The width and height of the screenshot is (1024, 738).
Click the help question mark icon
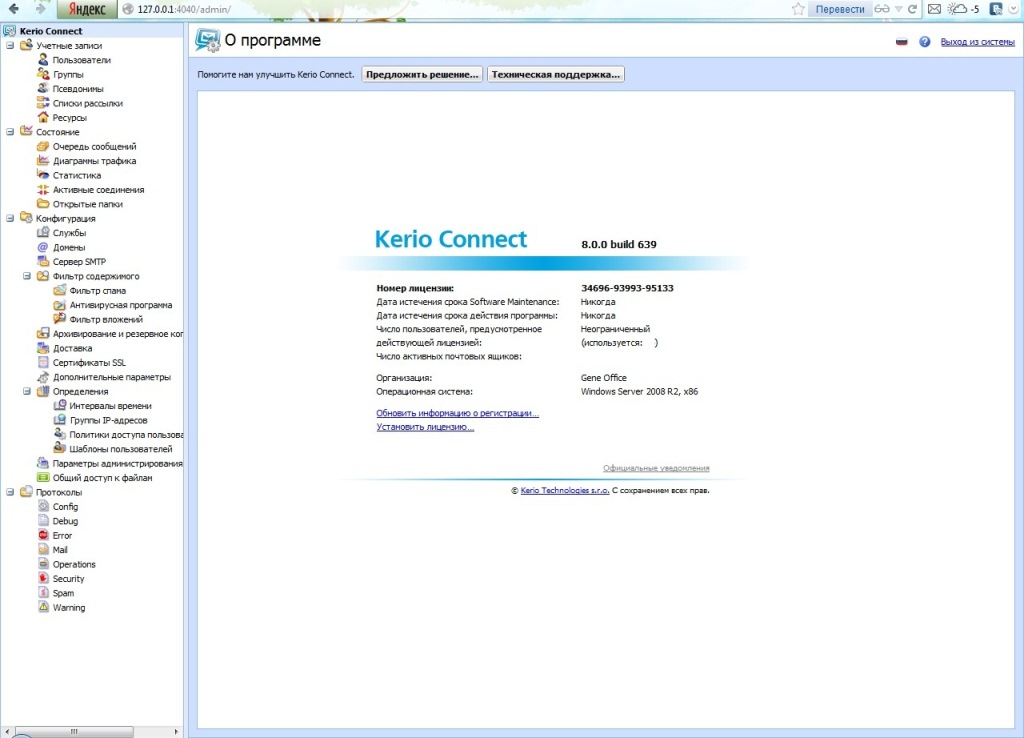tap(925, 42)
